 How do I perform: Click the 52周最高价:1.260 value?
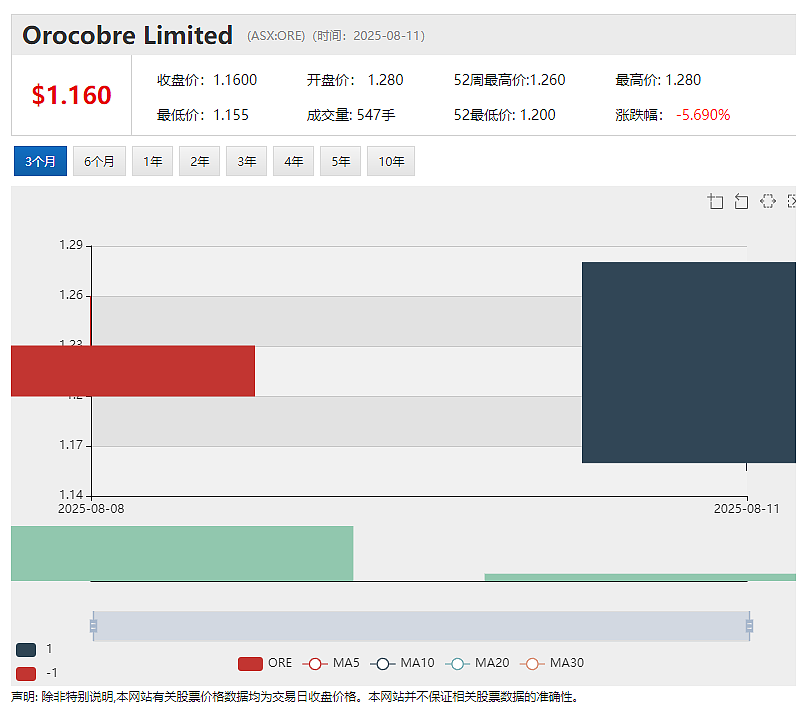(x=510, y=80)
